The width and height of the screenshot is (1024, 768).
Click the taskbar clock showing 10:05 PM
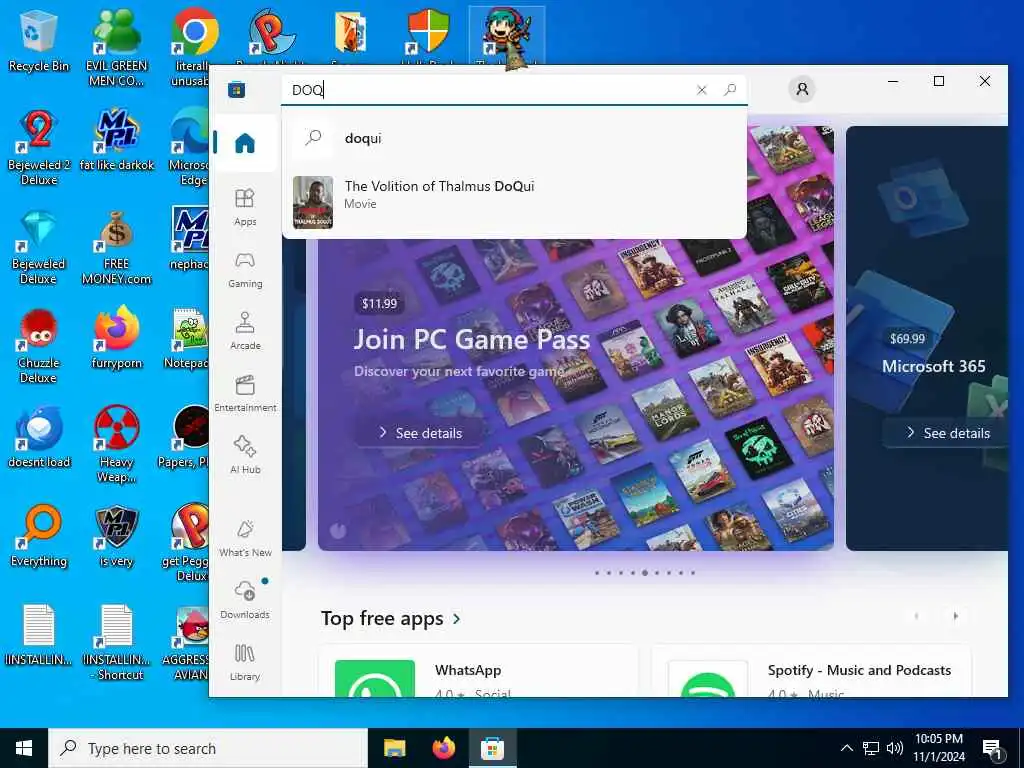pos(938,748)
